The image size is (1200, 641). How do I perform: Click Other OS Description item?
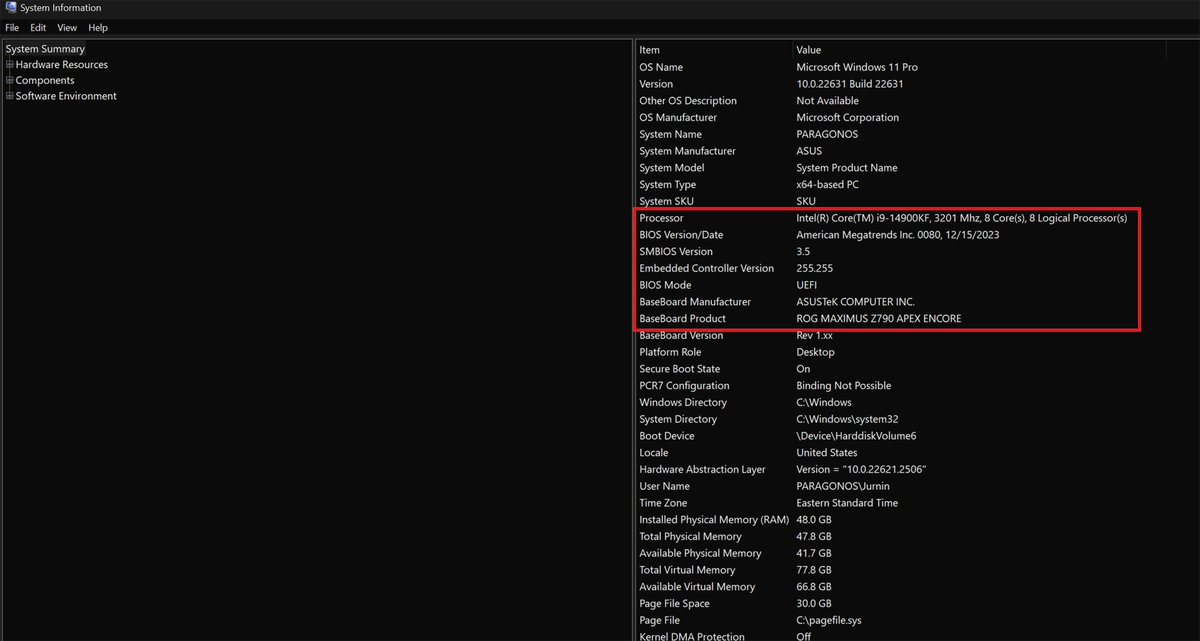point(688,101)
